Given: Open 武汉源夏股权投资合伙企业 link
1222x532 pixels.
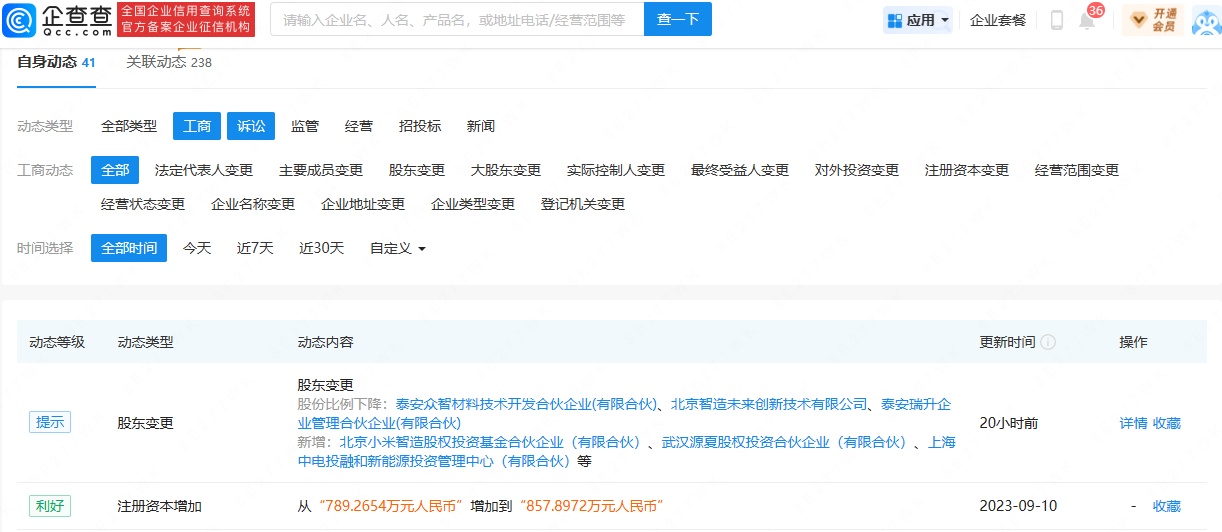Looking at the screenshot, I should [785, 442].
